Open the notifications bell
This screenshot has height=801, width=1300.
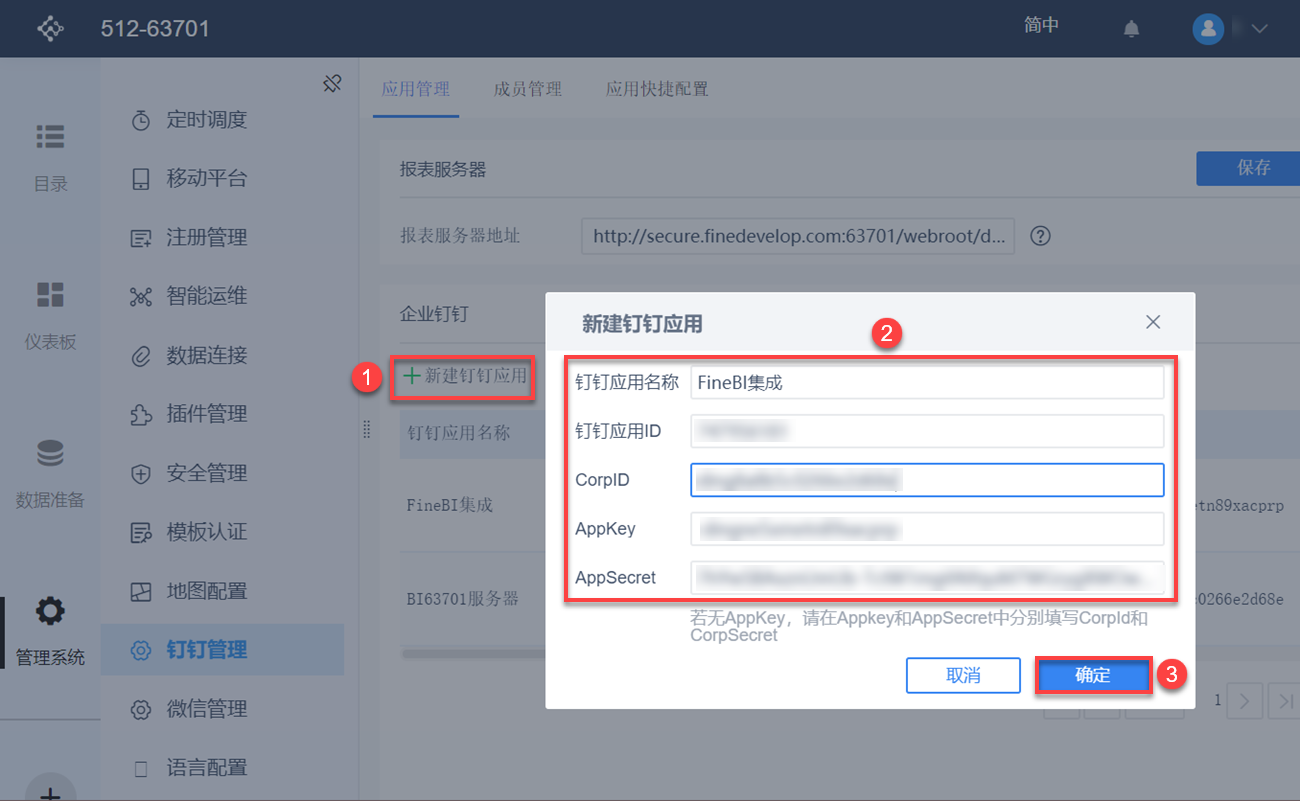(1131, 29)
